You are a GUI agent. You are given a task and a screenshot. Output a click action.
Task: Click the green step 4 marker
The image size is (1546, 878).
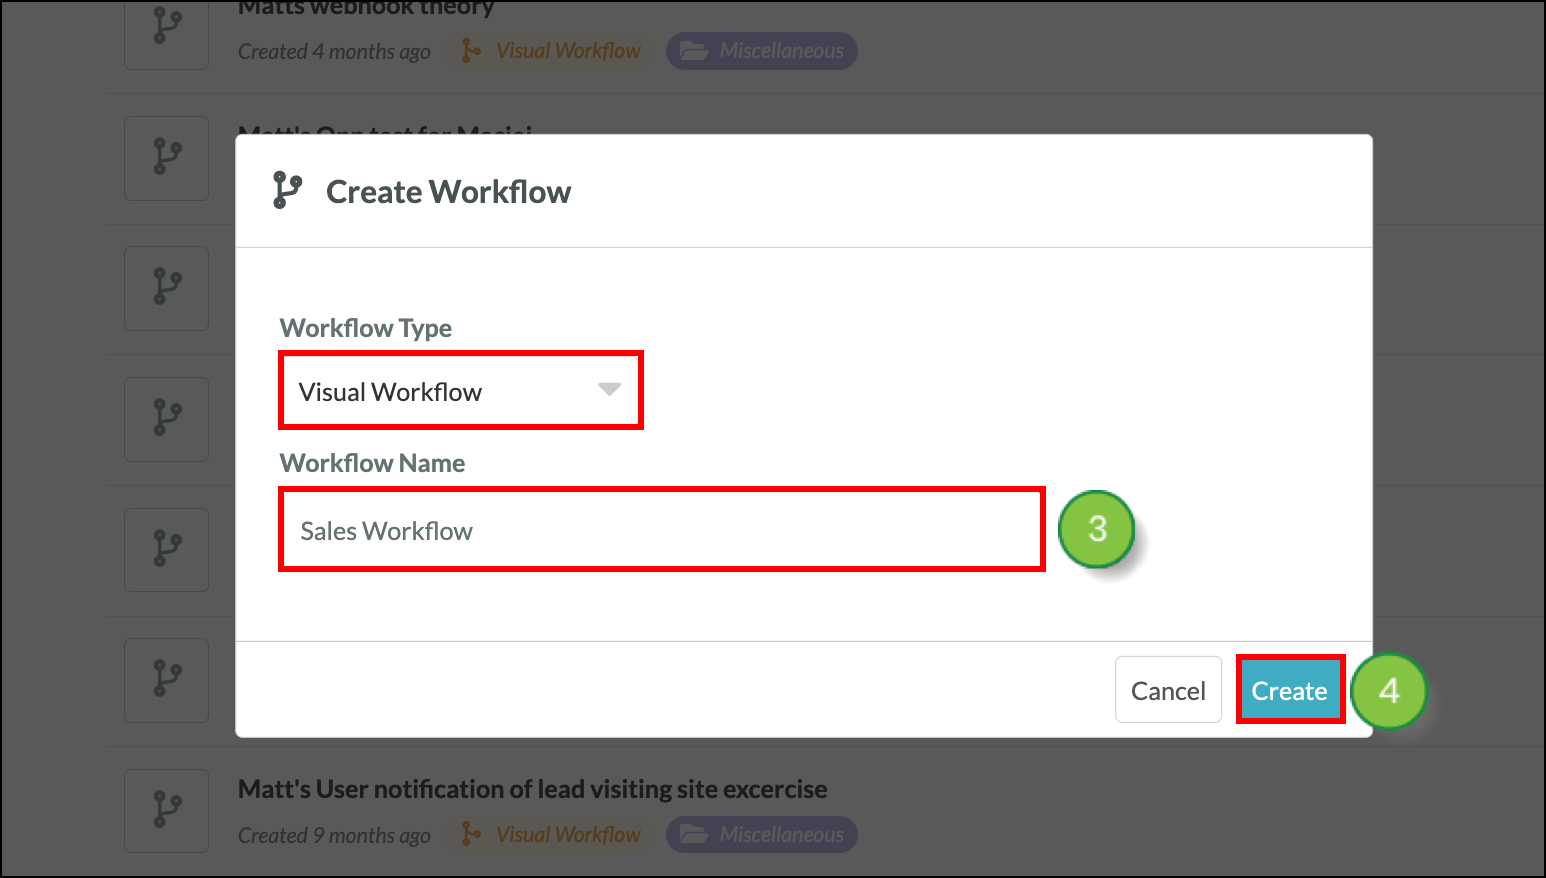tap(1388, 691)
